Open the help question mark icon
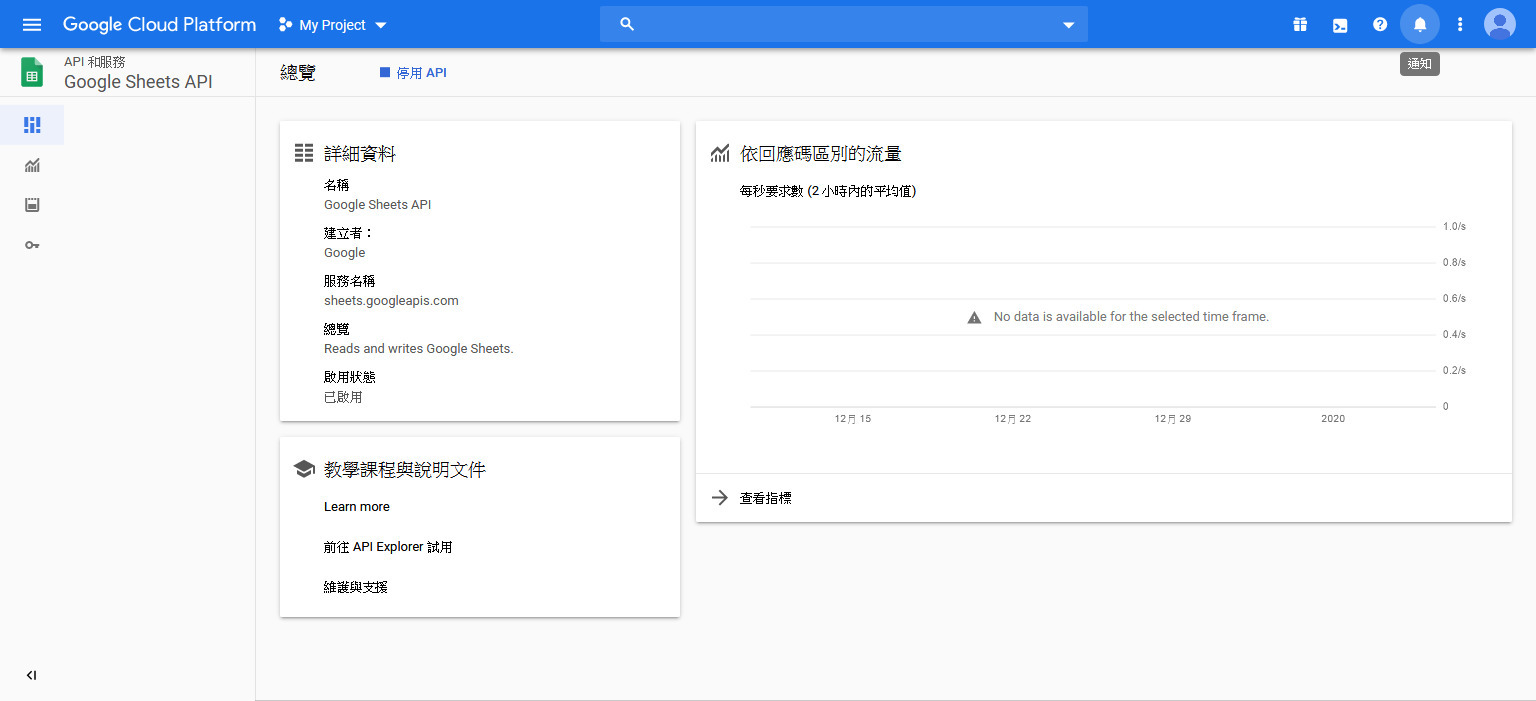This screenshot has width=1536, height=701. pyautogui.click(x=1380, y=24)
